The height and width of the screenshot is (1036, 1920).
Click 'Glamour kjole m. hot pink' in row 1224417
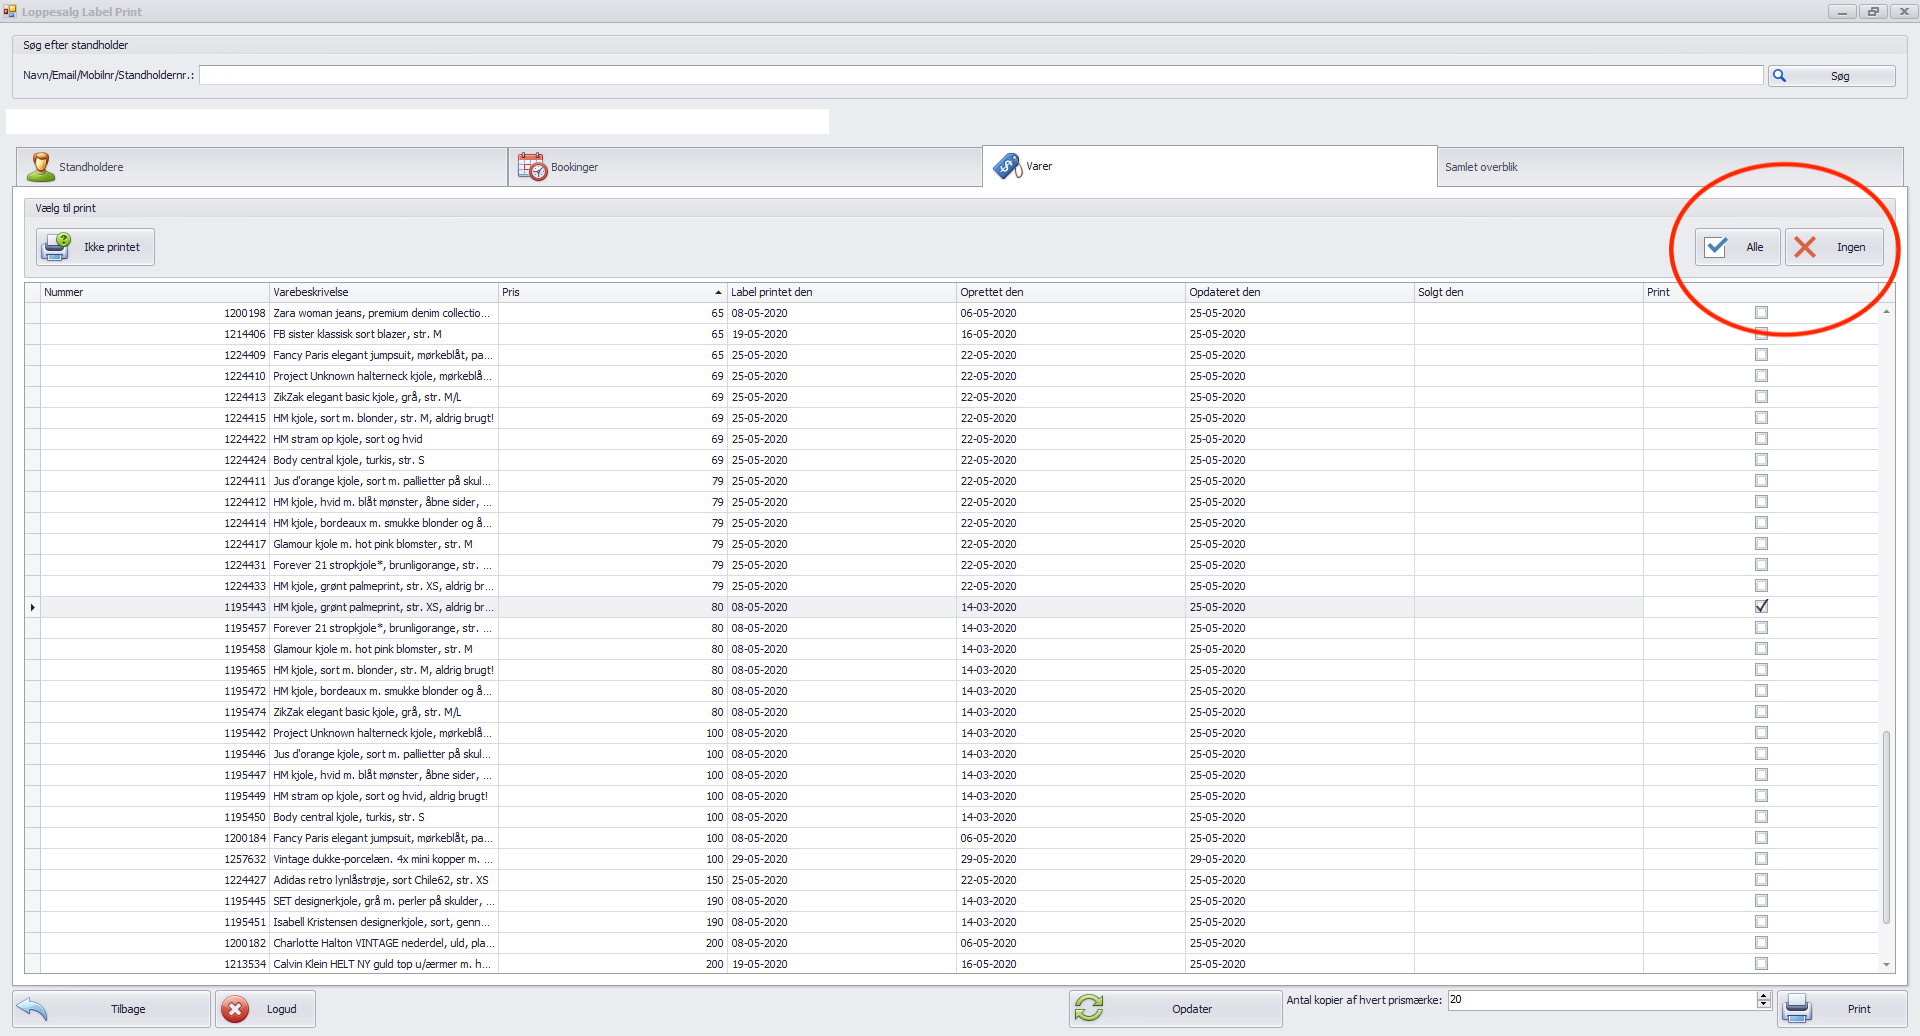pos(373,544)
